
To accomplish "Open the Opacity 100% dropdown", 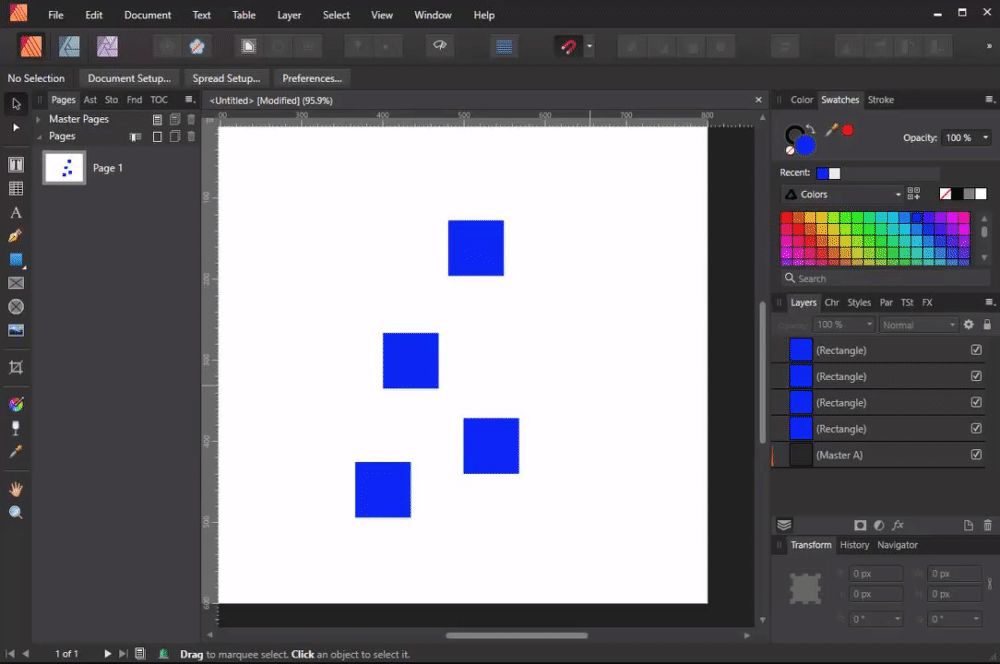I will tap(966, 138).
